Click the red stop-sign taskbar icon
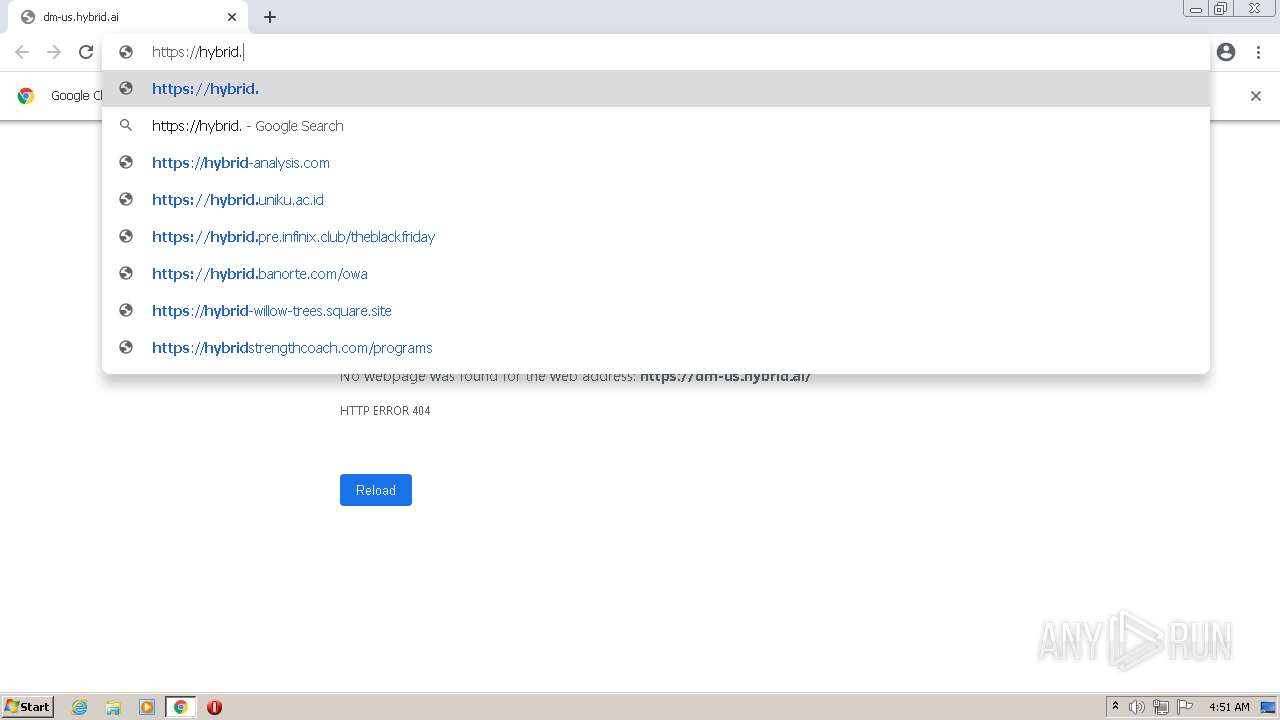This screenshot has height=720, width=1280. [x=214, y=707]
